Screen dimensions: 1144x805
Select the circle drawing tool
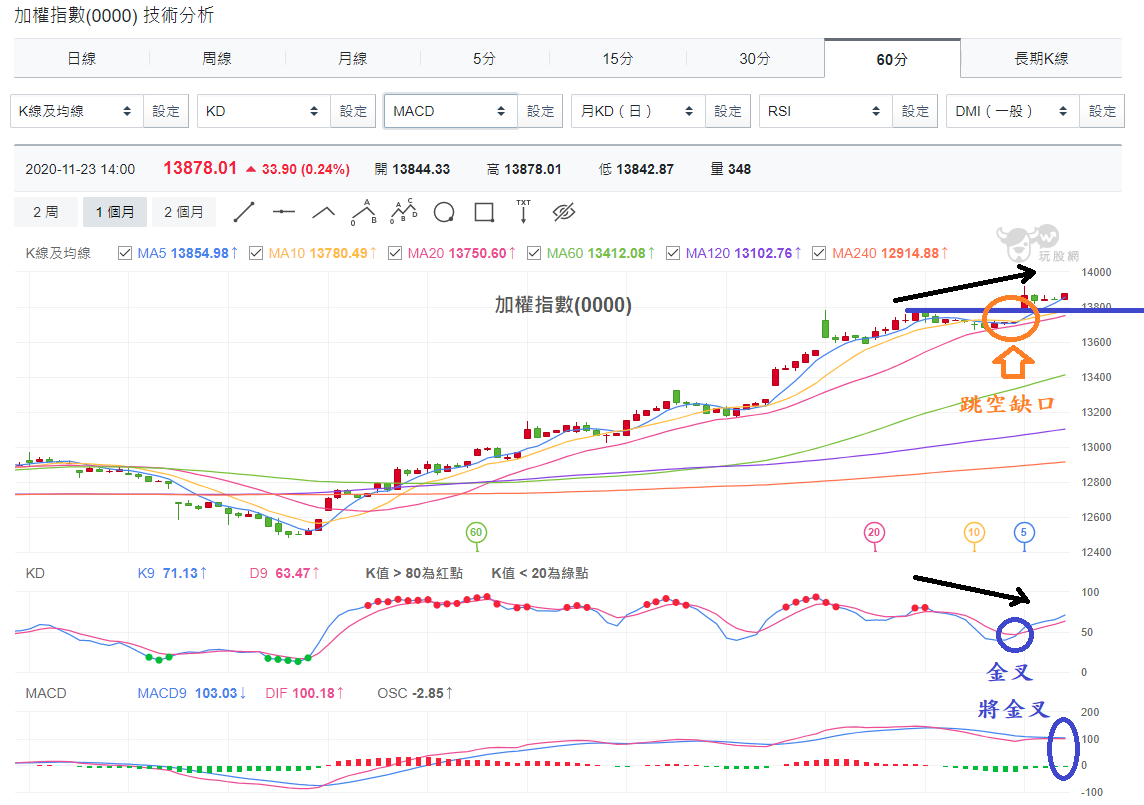click(444, 212)
